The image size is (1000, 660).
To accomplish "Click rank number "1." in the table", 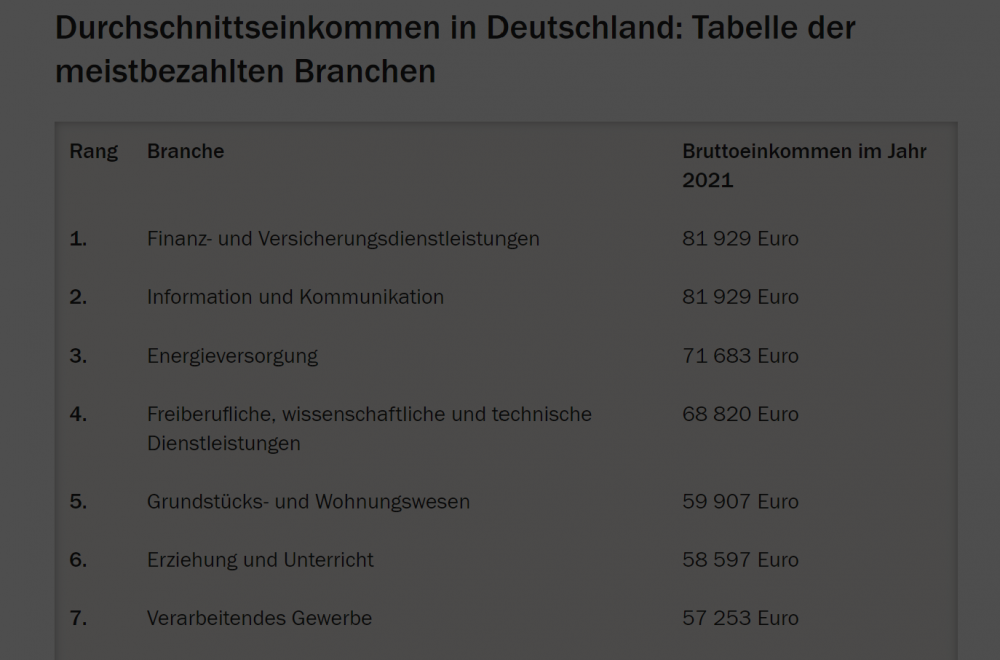I will (78, 239).
